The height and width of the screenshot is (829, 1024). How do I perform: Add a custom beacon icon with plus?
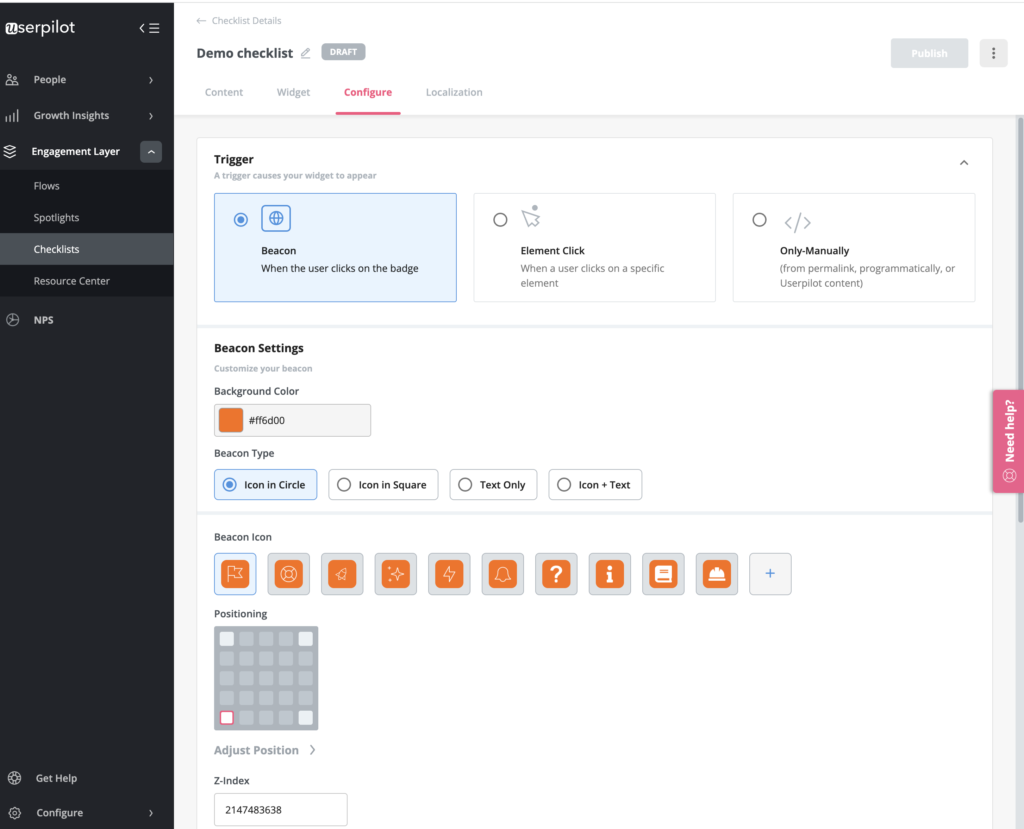pos(771,574)
